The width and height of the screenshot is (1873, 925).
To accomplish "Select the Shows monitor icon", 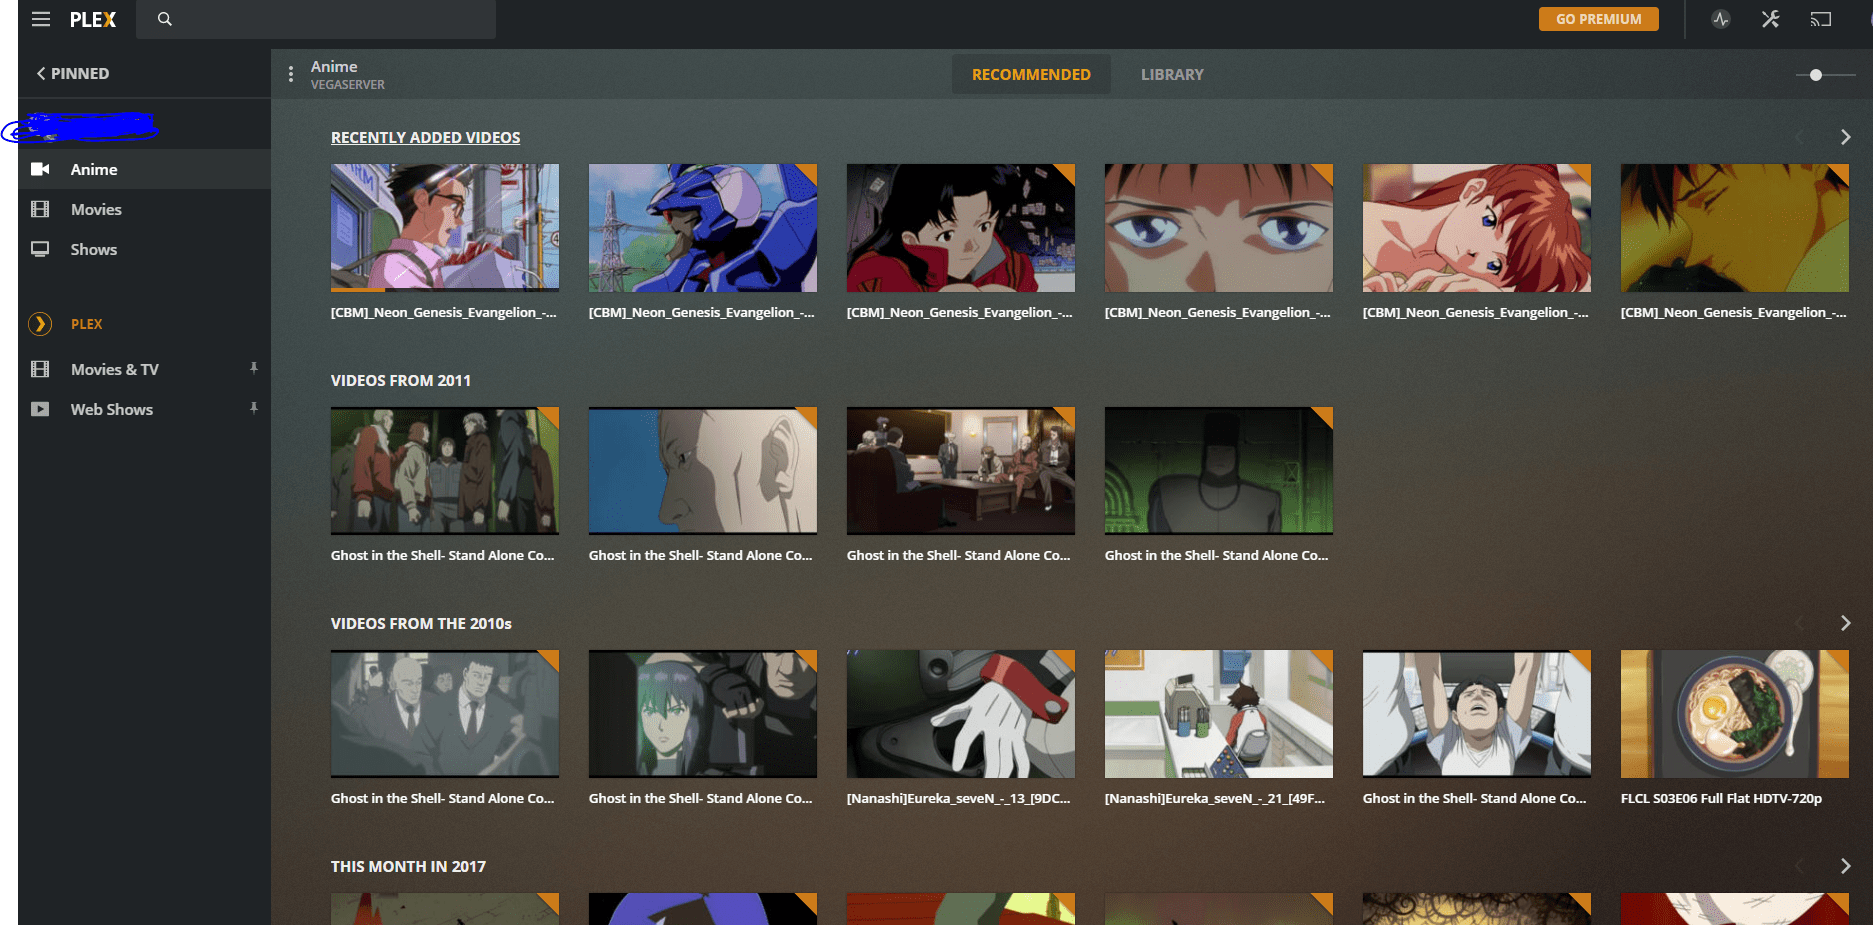I will coord(40,249).
